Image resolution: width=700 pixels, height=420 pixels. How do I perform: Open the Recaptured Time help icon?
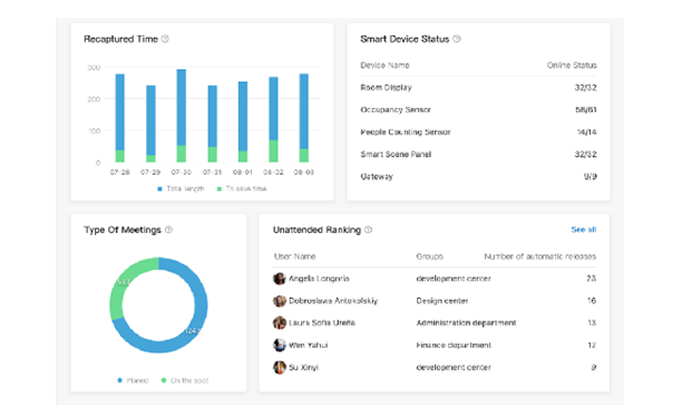click(165, 39)
